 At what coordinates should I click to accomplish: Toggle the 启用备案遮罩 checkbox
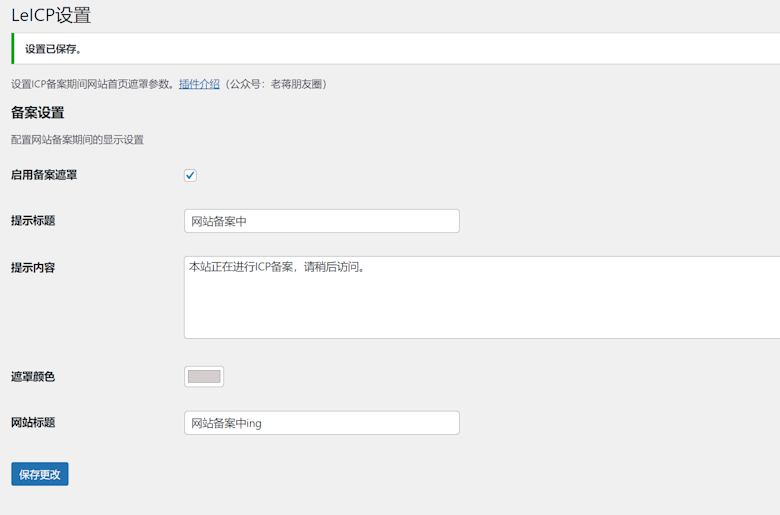click(x=190, y=175)
